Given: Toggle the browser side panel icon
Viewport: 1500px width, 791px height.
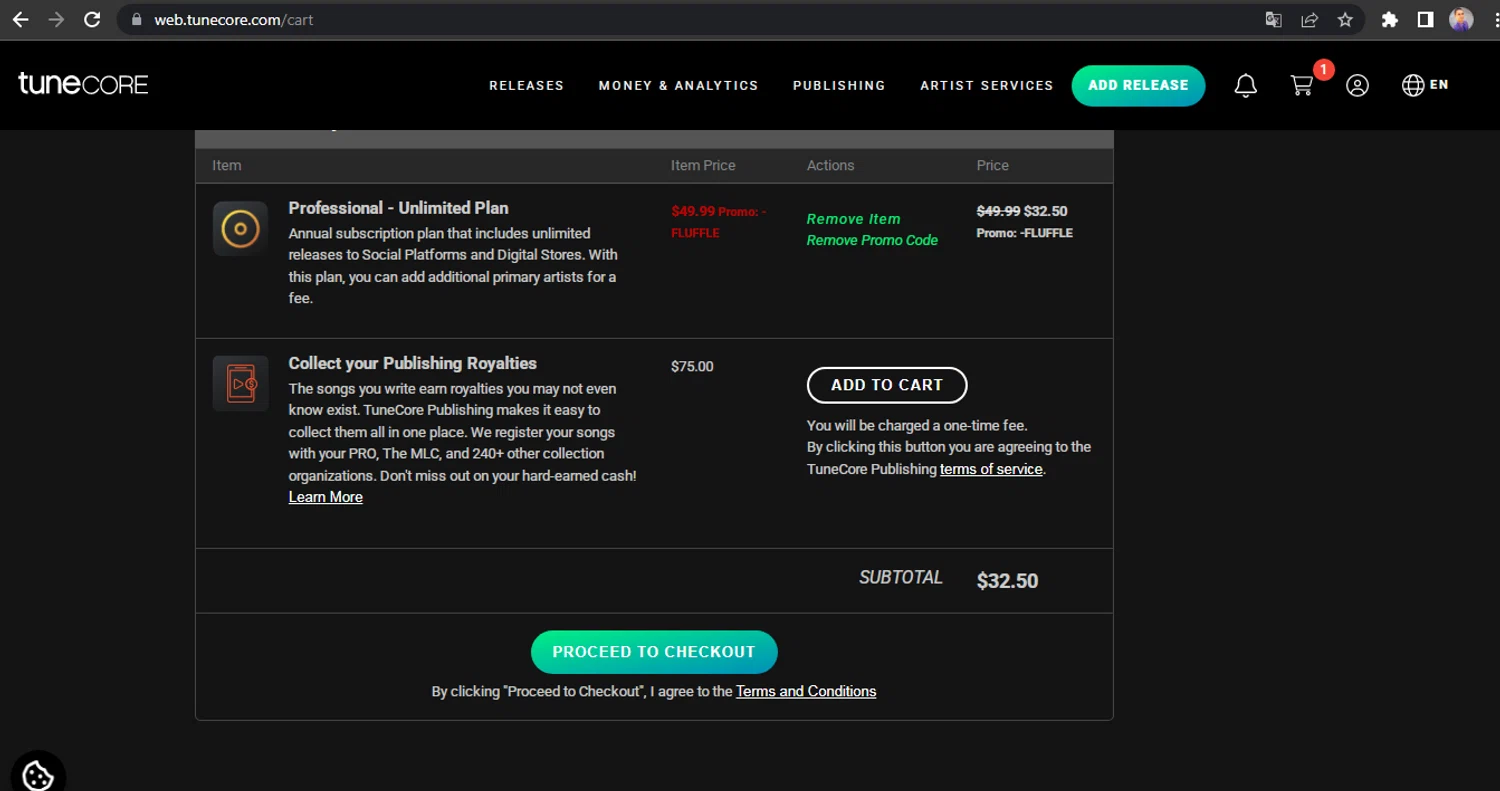Looking at the screenshot, I should pyautogui.click(x=1425, y=19).
